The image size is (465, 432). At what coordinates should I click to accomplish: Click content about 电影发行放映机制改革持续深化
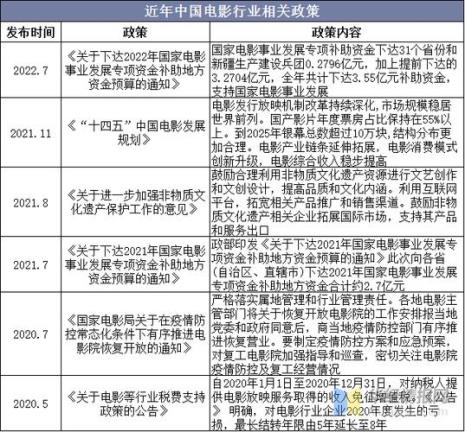pos(334,133)
